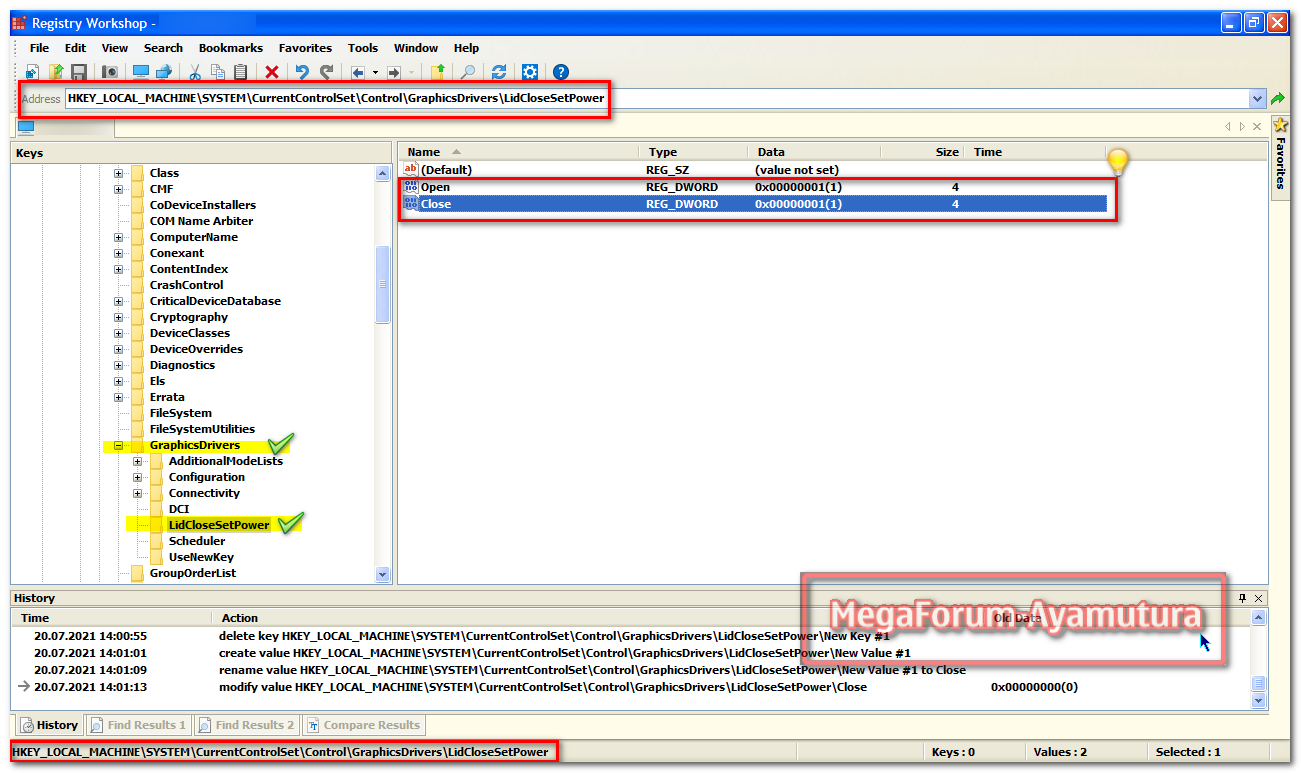1301x773 pixels.
Task: Switch to the Find Results 2 tab
Action: (x=246, y=725)
